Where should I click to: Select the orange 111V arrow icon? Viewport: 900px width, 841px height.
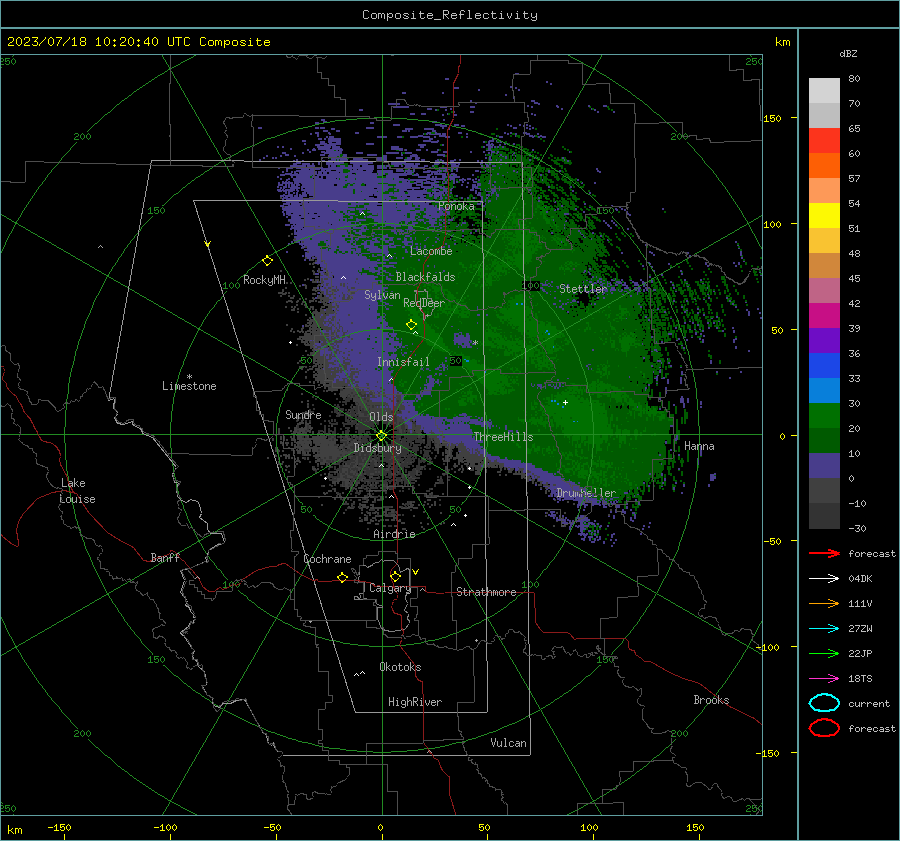pyautogui.click(x=824, y=603)
